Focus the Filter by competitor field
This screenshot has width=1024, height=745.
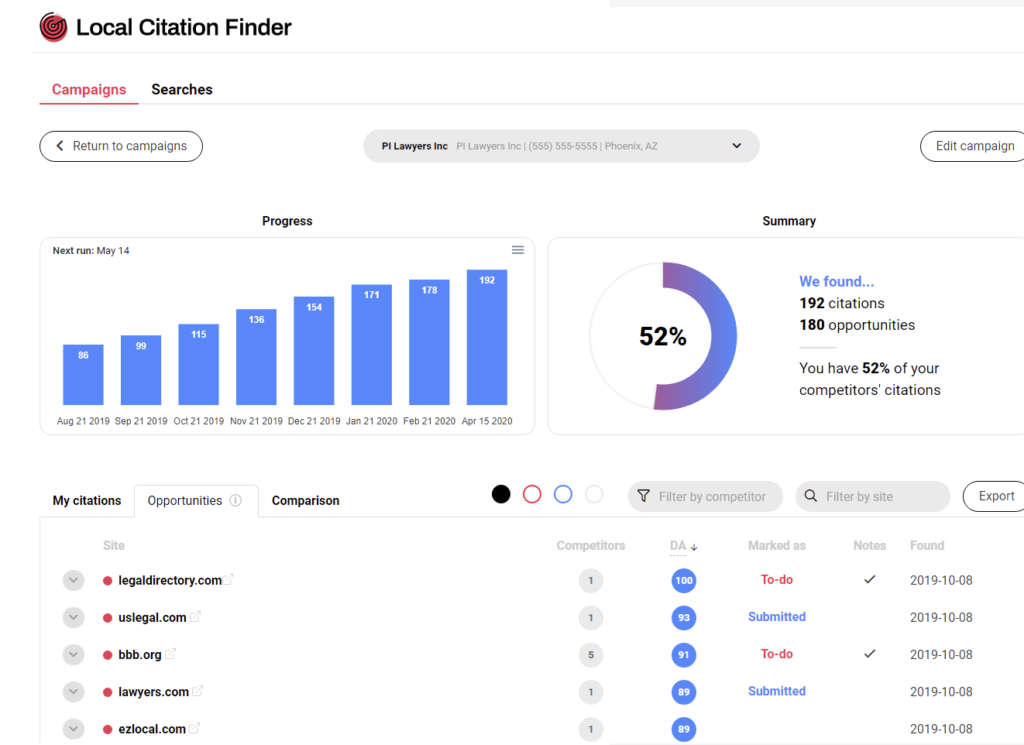705,497
